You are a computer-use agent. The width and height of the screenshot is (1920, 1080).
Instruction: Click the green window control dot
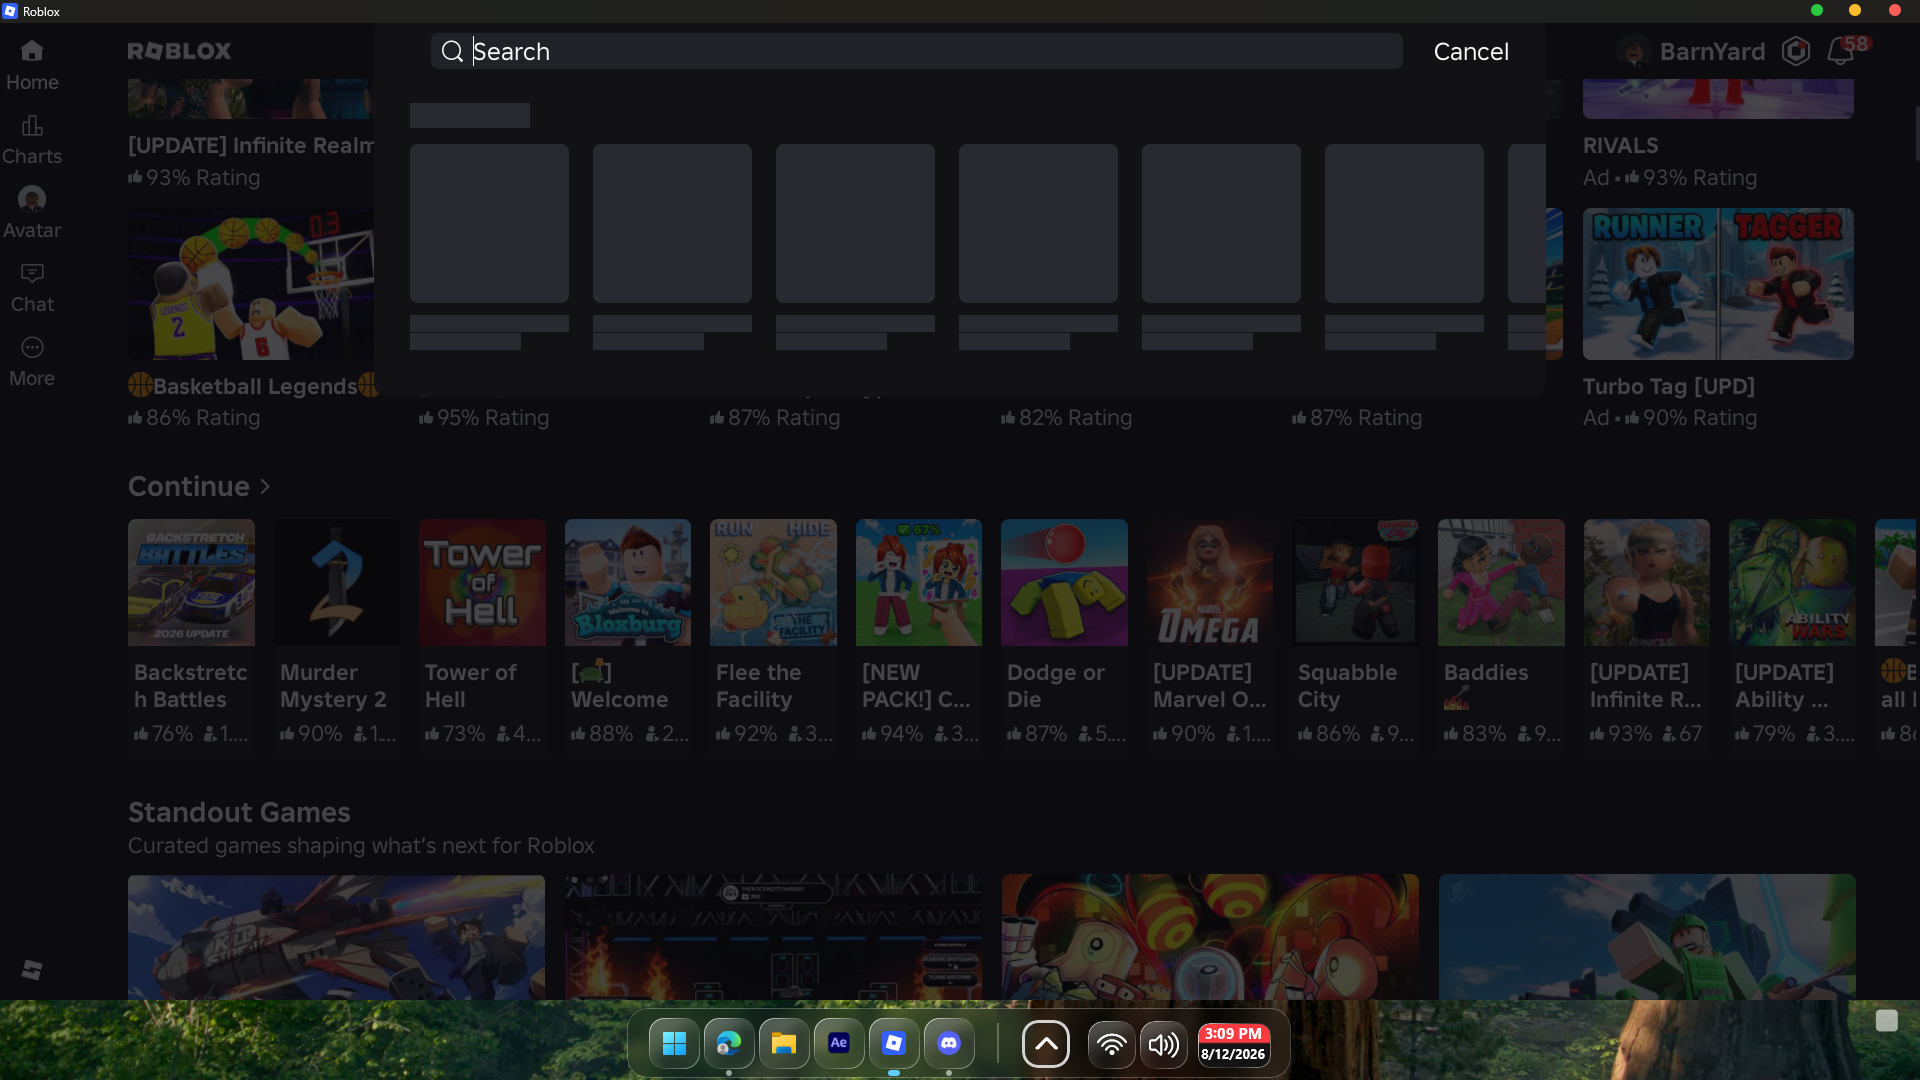pos(1817,10)
